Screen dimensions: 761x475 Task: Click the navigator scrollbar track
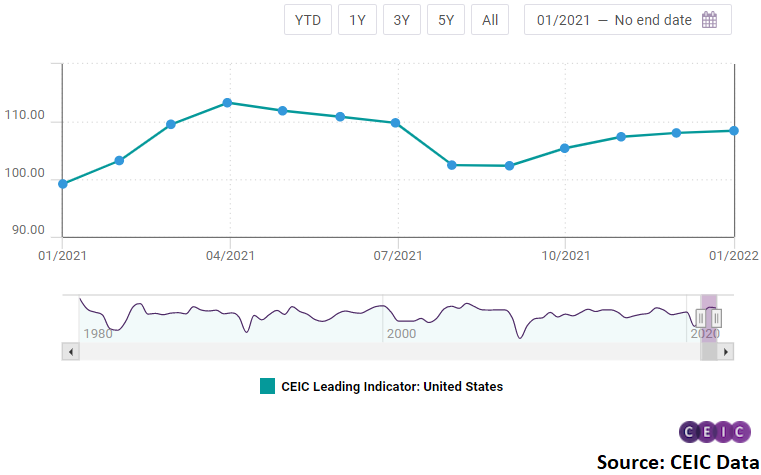coord(380,352)
